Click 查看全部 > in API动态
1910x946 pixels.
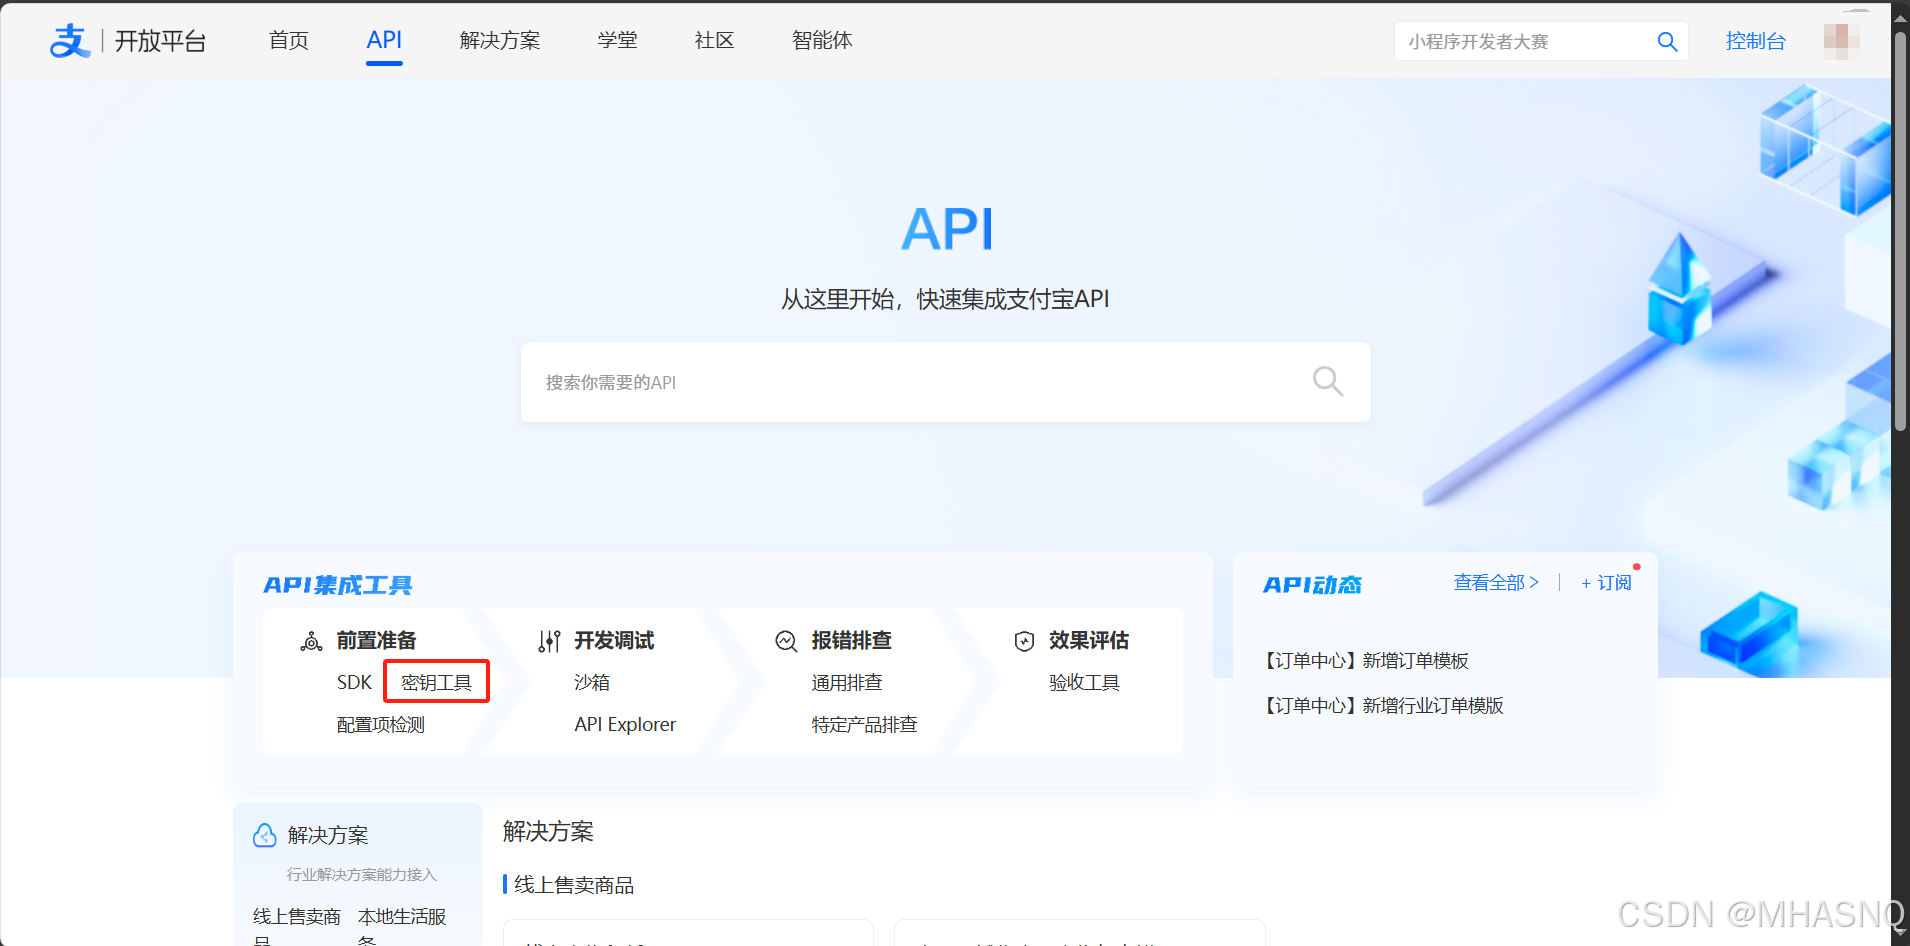click(1496, 582)
